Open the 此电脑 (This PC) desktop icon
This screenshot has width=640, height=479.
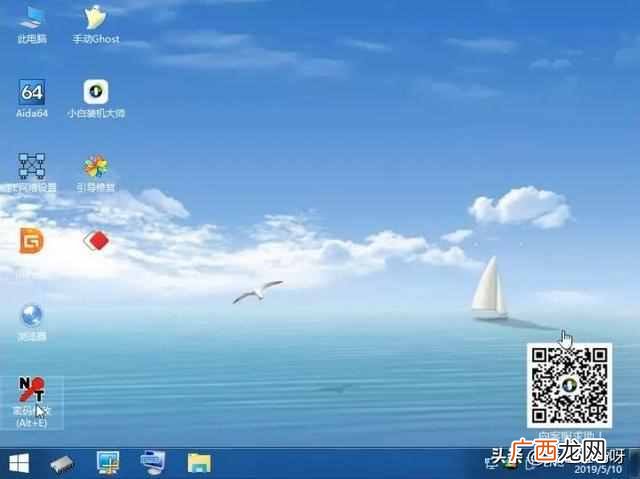32,25
